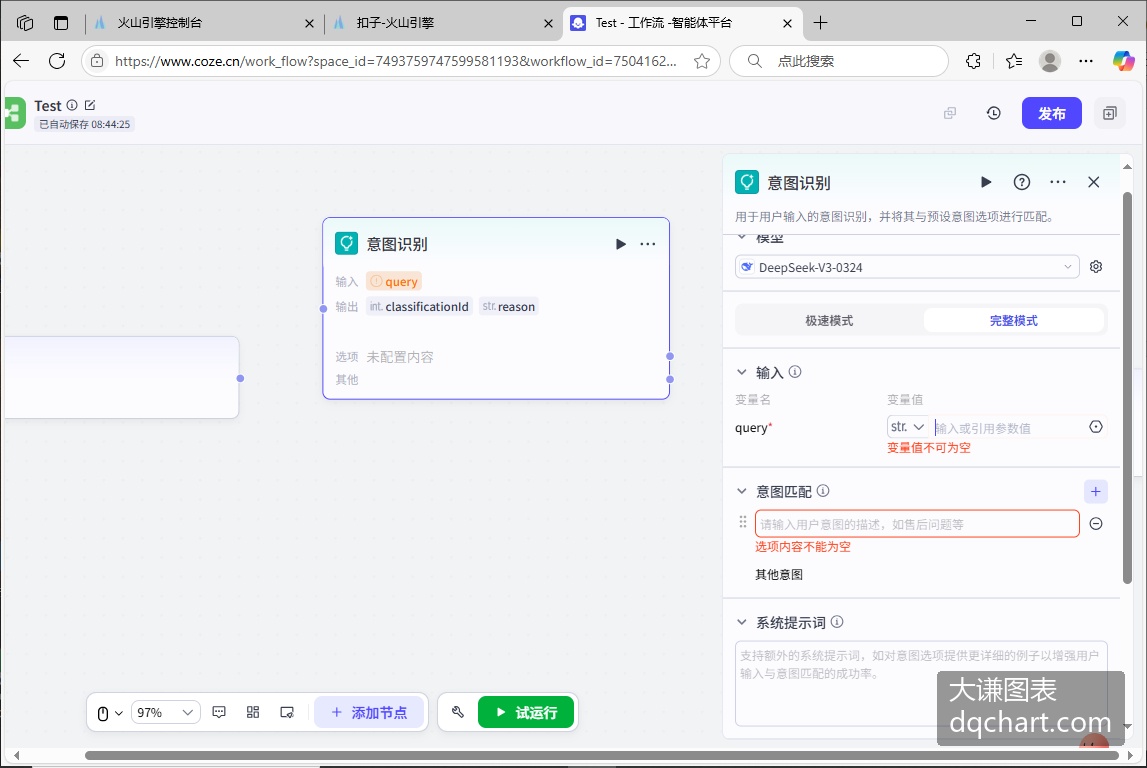
Task: Toggle minimap on canvas toolbar
Action: (287, 712)
